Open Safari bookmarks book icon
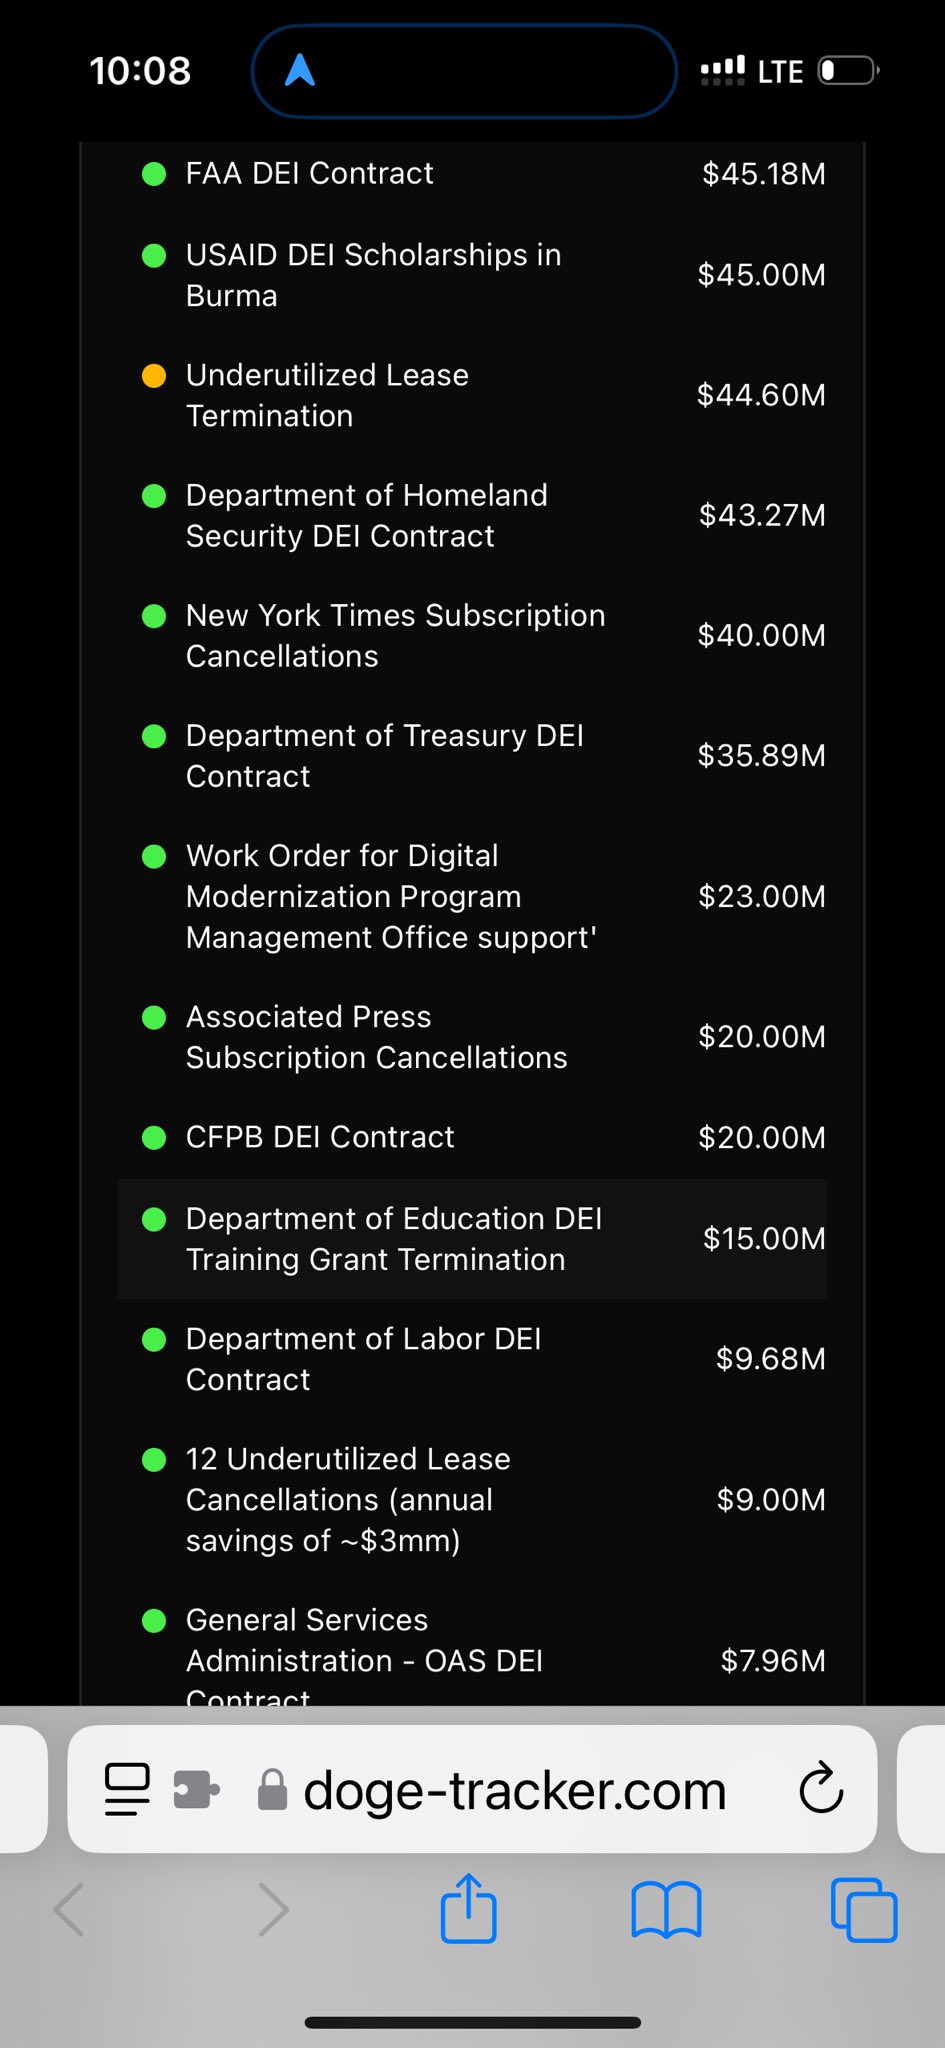Viewport: 945px width, 2048px height. point(666,1910)
